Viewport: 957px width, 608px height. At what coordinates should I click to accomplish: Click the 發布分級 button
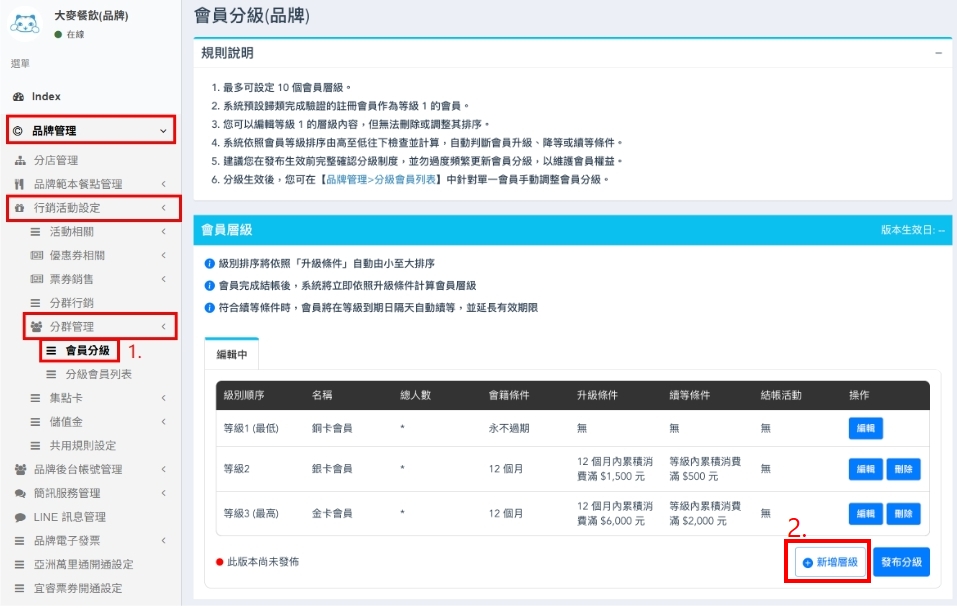coord(903,563)
